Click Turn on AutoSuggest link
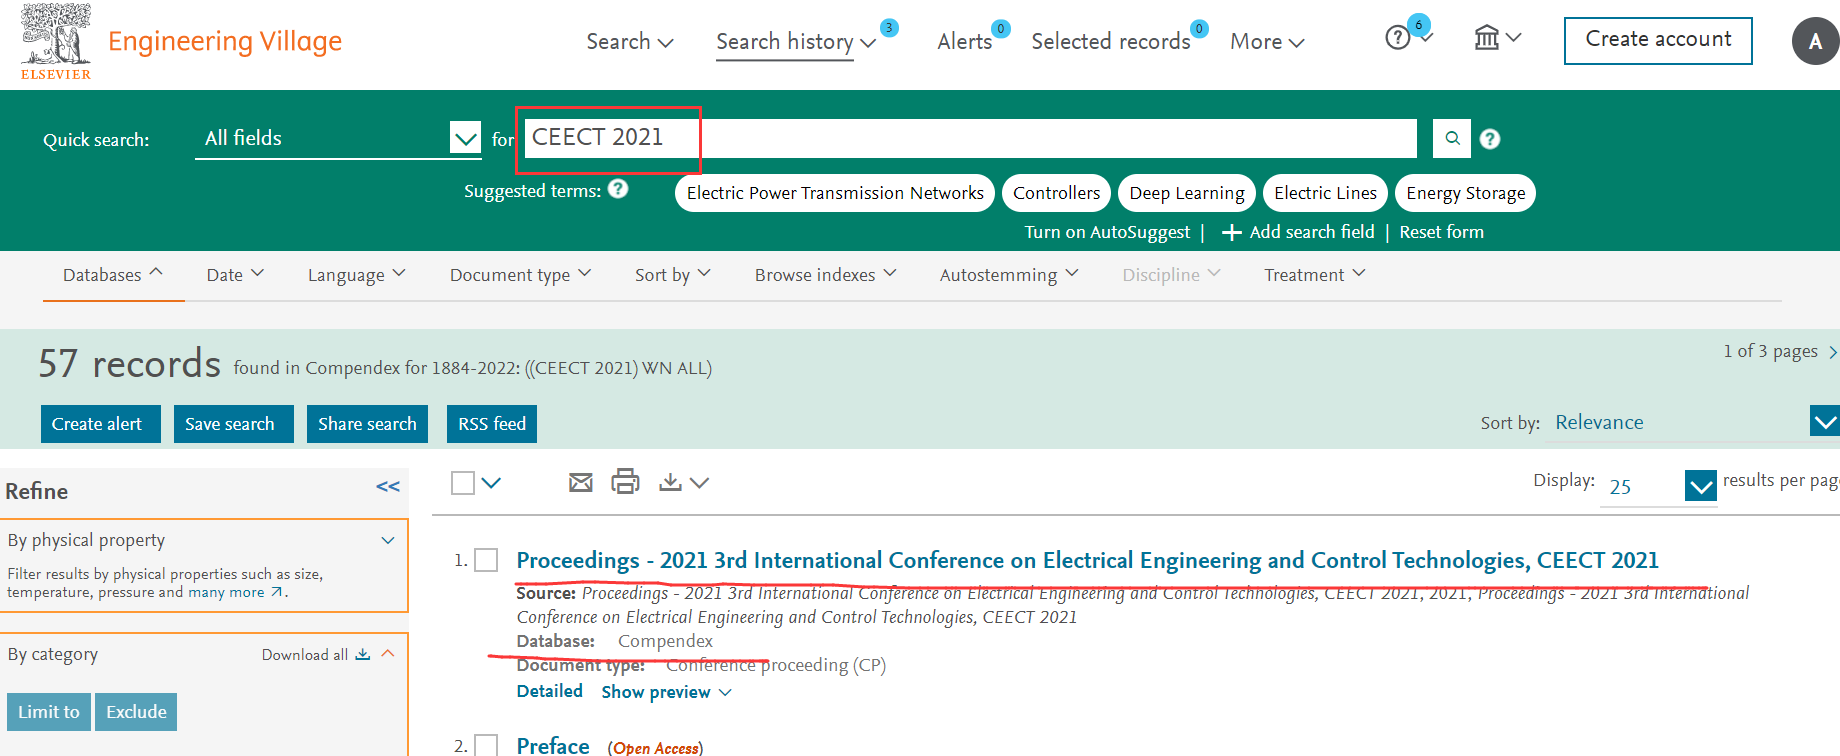1840x756 pixels. point(1107,232)
